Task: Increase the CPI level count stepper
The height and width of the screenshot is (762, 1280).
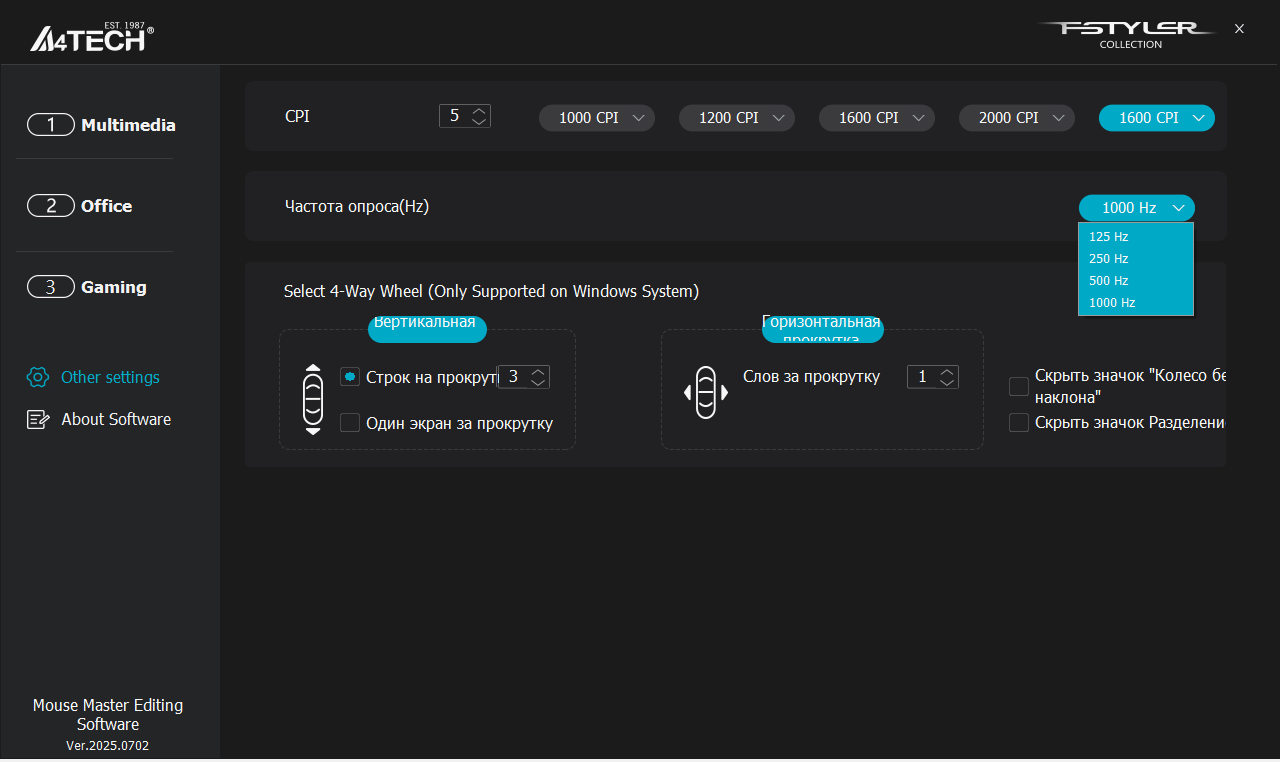Action: click(479, 111)
